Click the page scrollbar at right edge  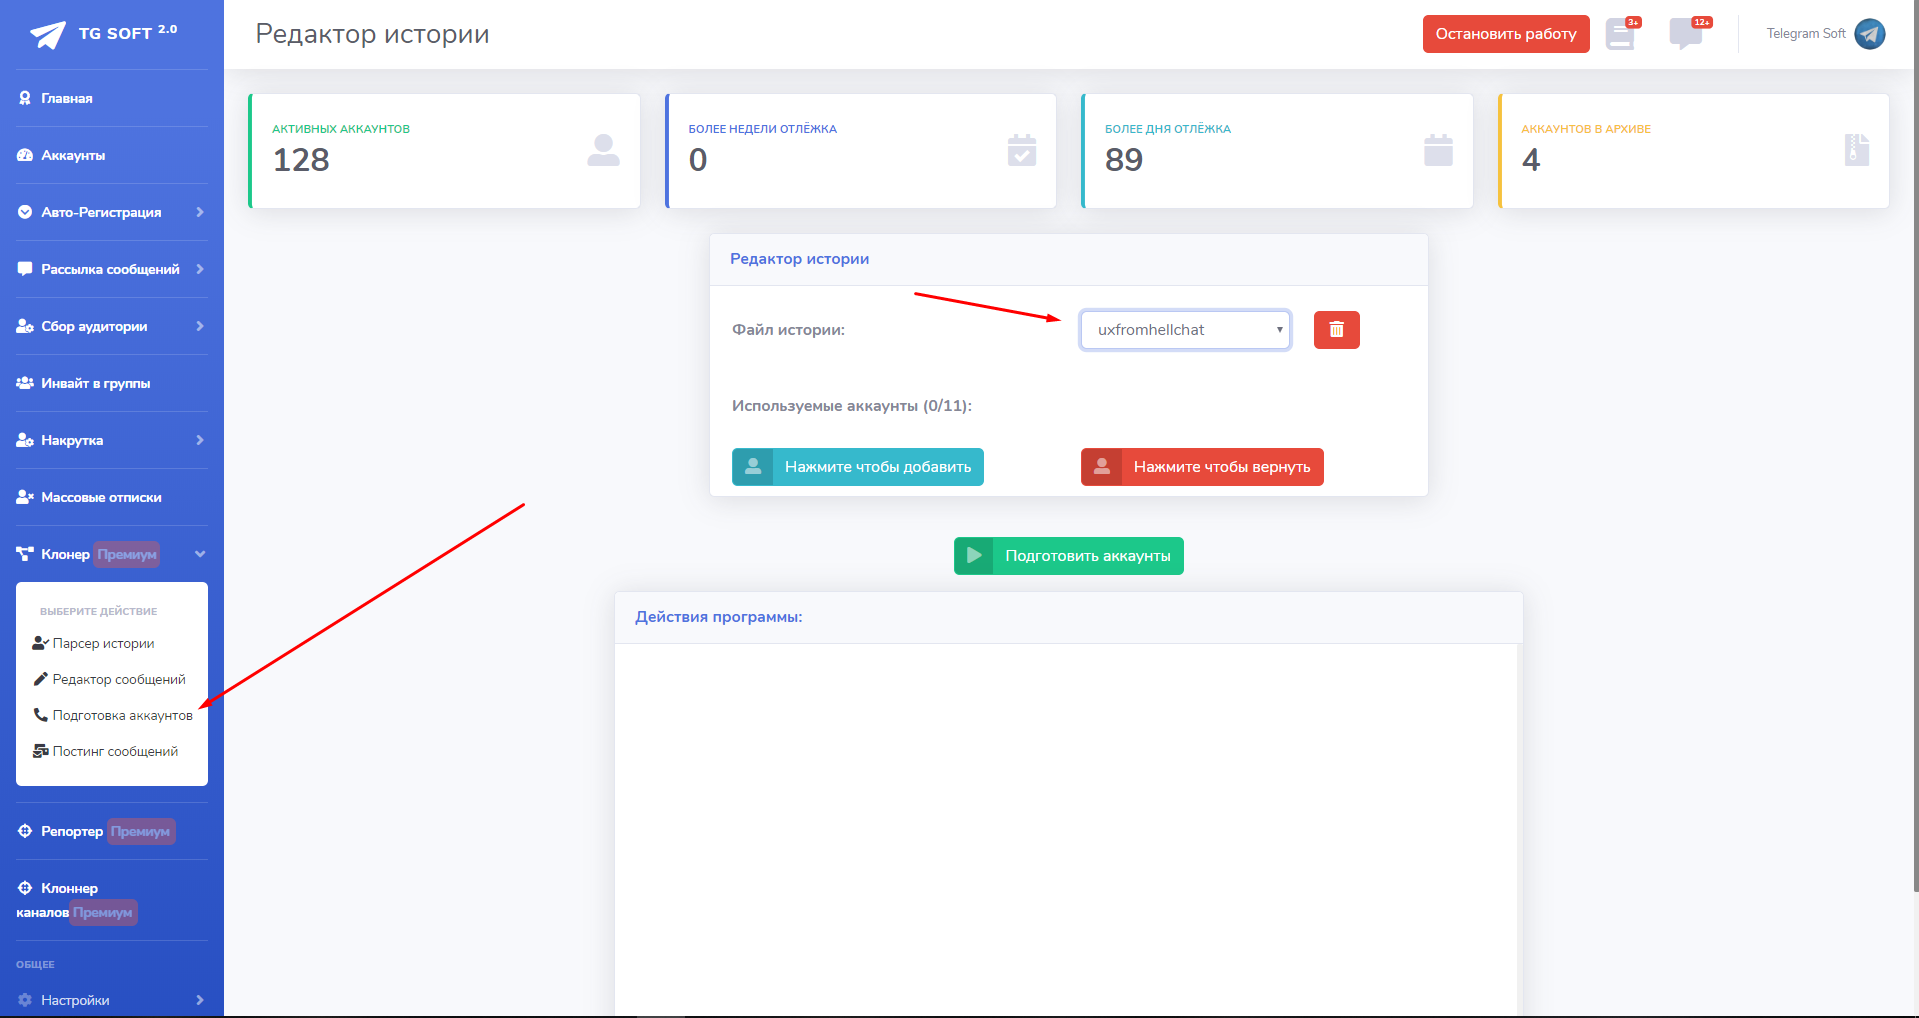point(1915,445)
